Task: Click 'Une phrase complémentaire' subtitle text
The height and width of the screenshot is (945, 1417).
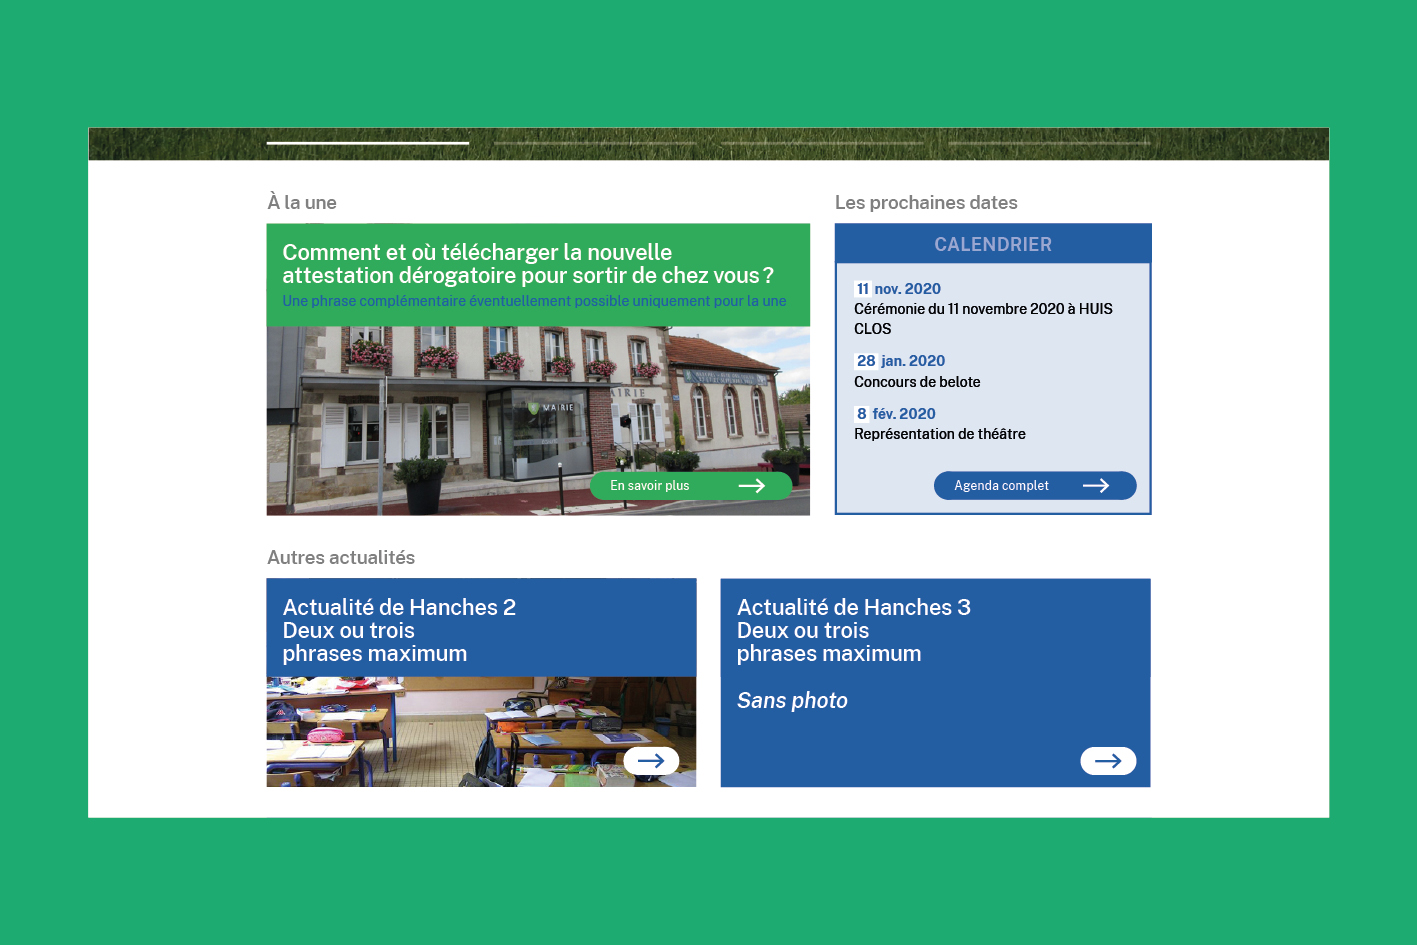Action: click(534, 301)
